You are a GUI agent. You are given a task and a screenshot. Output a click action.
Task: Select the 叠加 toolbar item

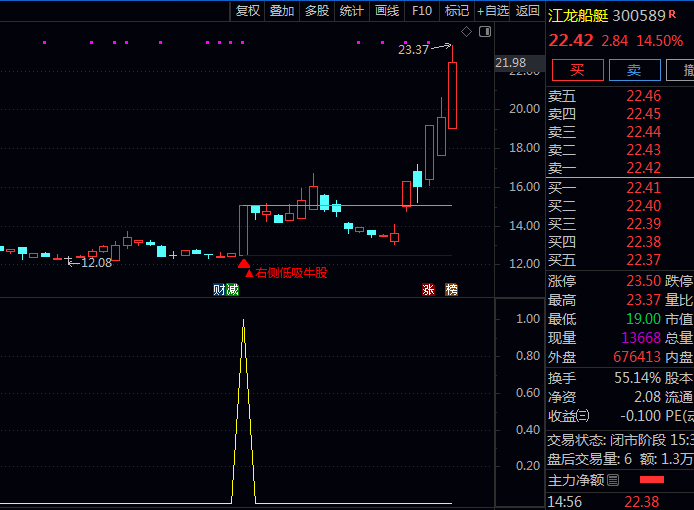282,11
